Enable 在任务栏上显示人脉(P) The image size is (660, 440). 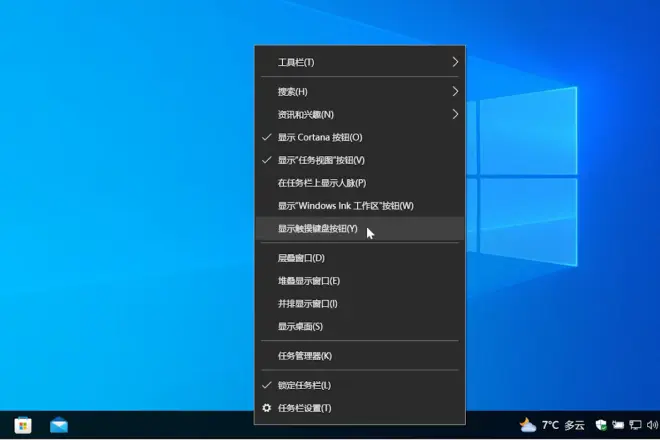point(360,183)
